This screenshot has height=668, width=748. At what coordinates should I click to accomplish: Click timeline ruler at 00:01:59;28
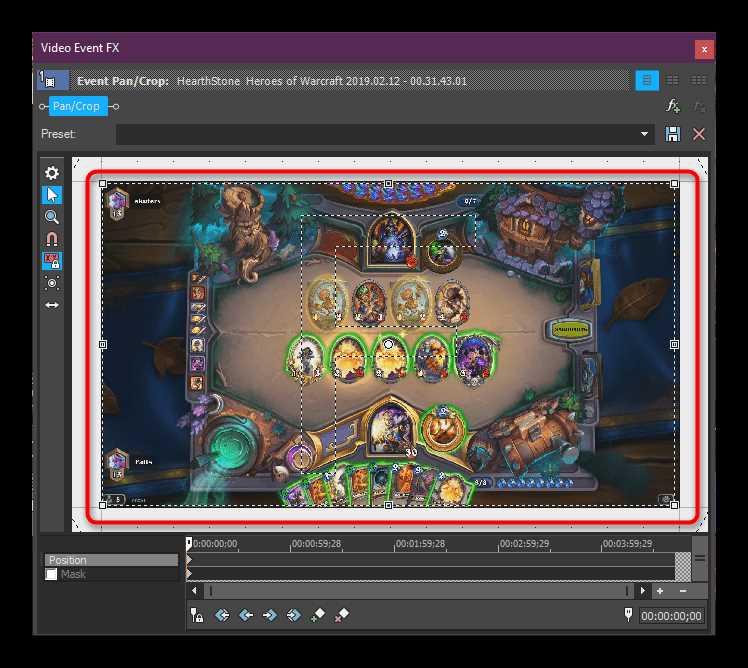point(420,543)
